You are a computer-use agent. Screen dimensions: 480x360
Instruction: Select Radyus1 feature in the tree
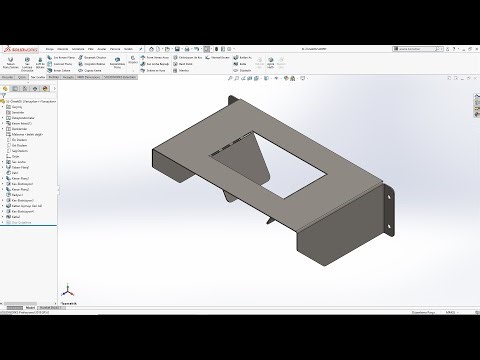coord(14,195)
